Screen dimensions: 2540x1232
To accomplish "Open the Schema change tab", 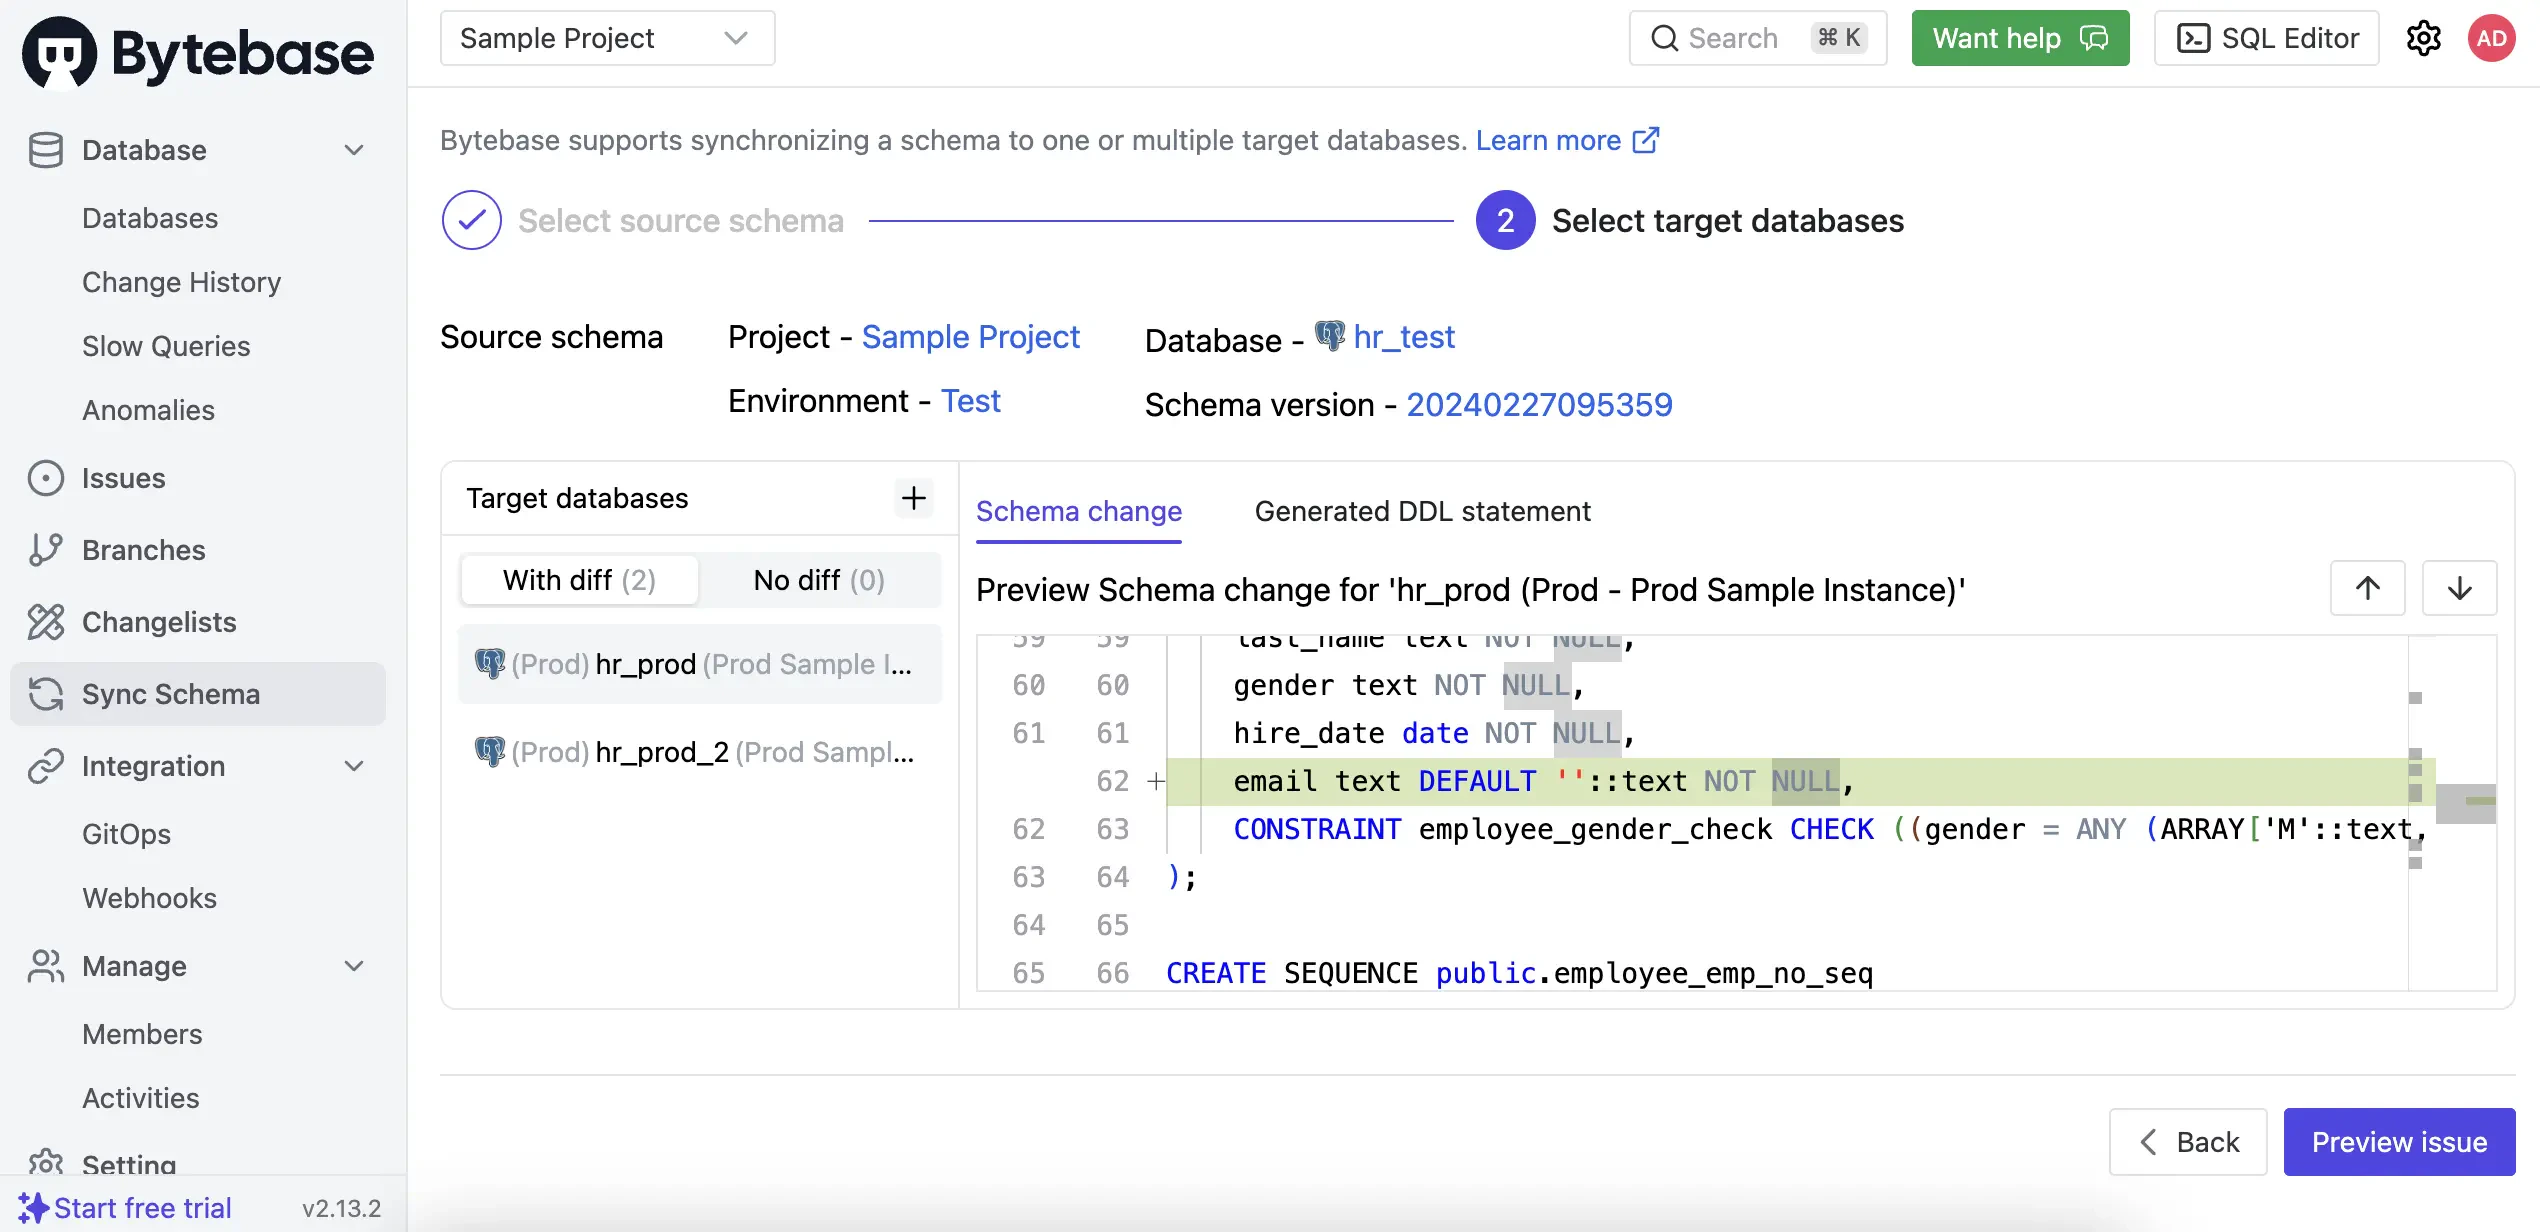I will (x=1079, y=511).
